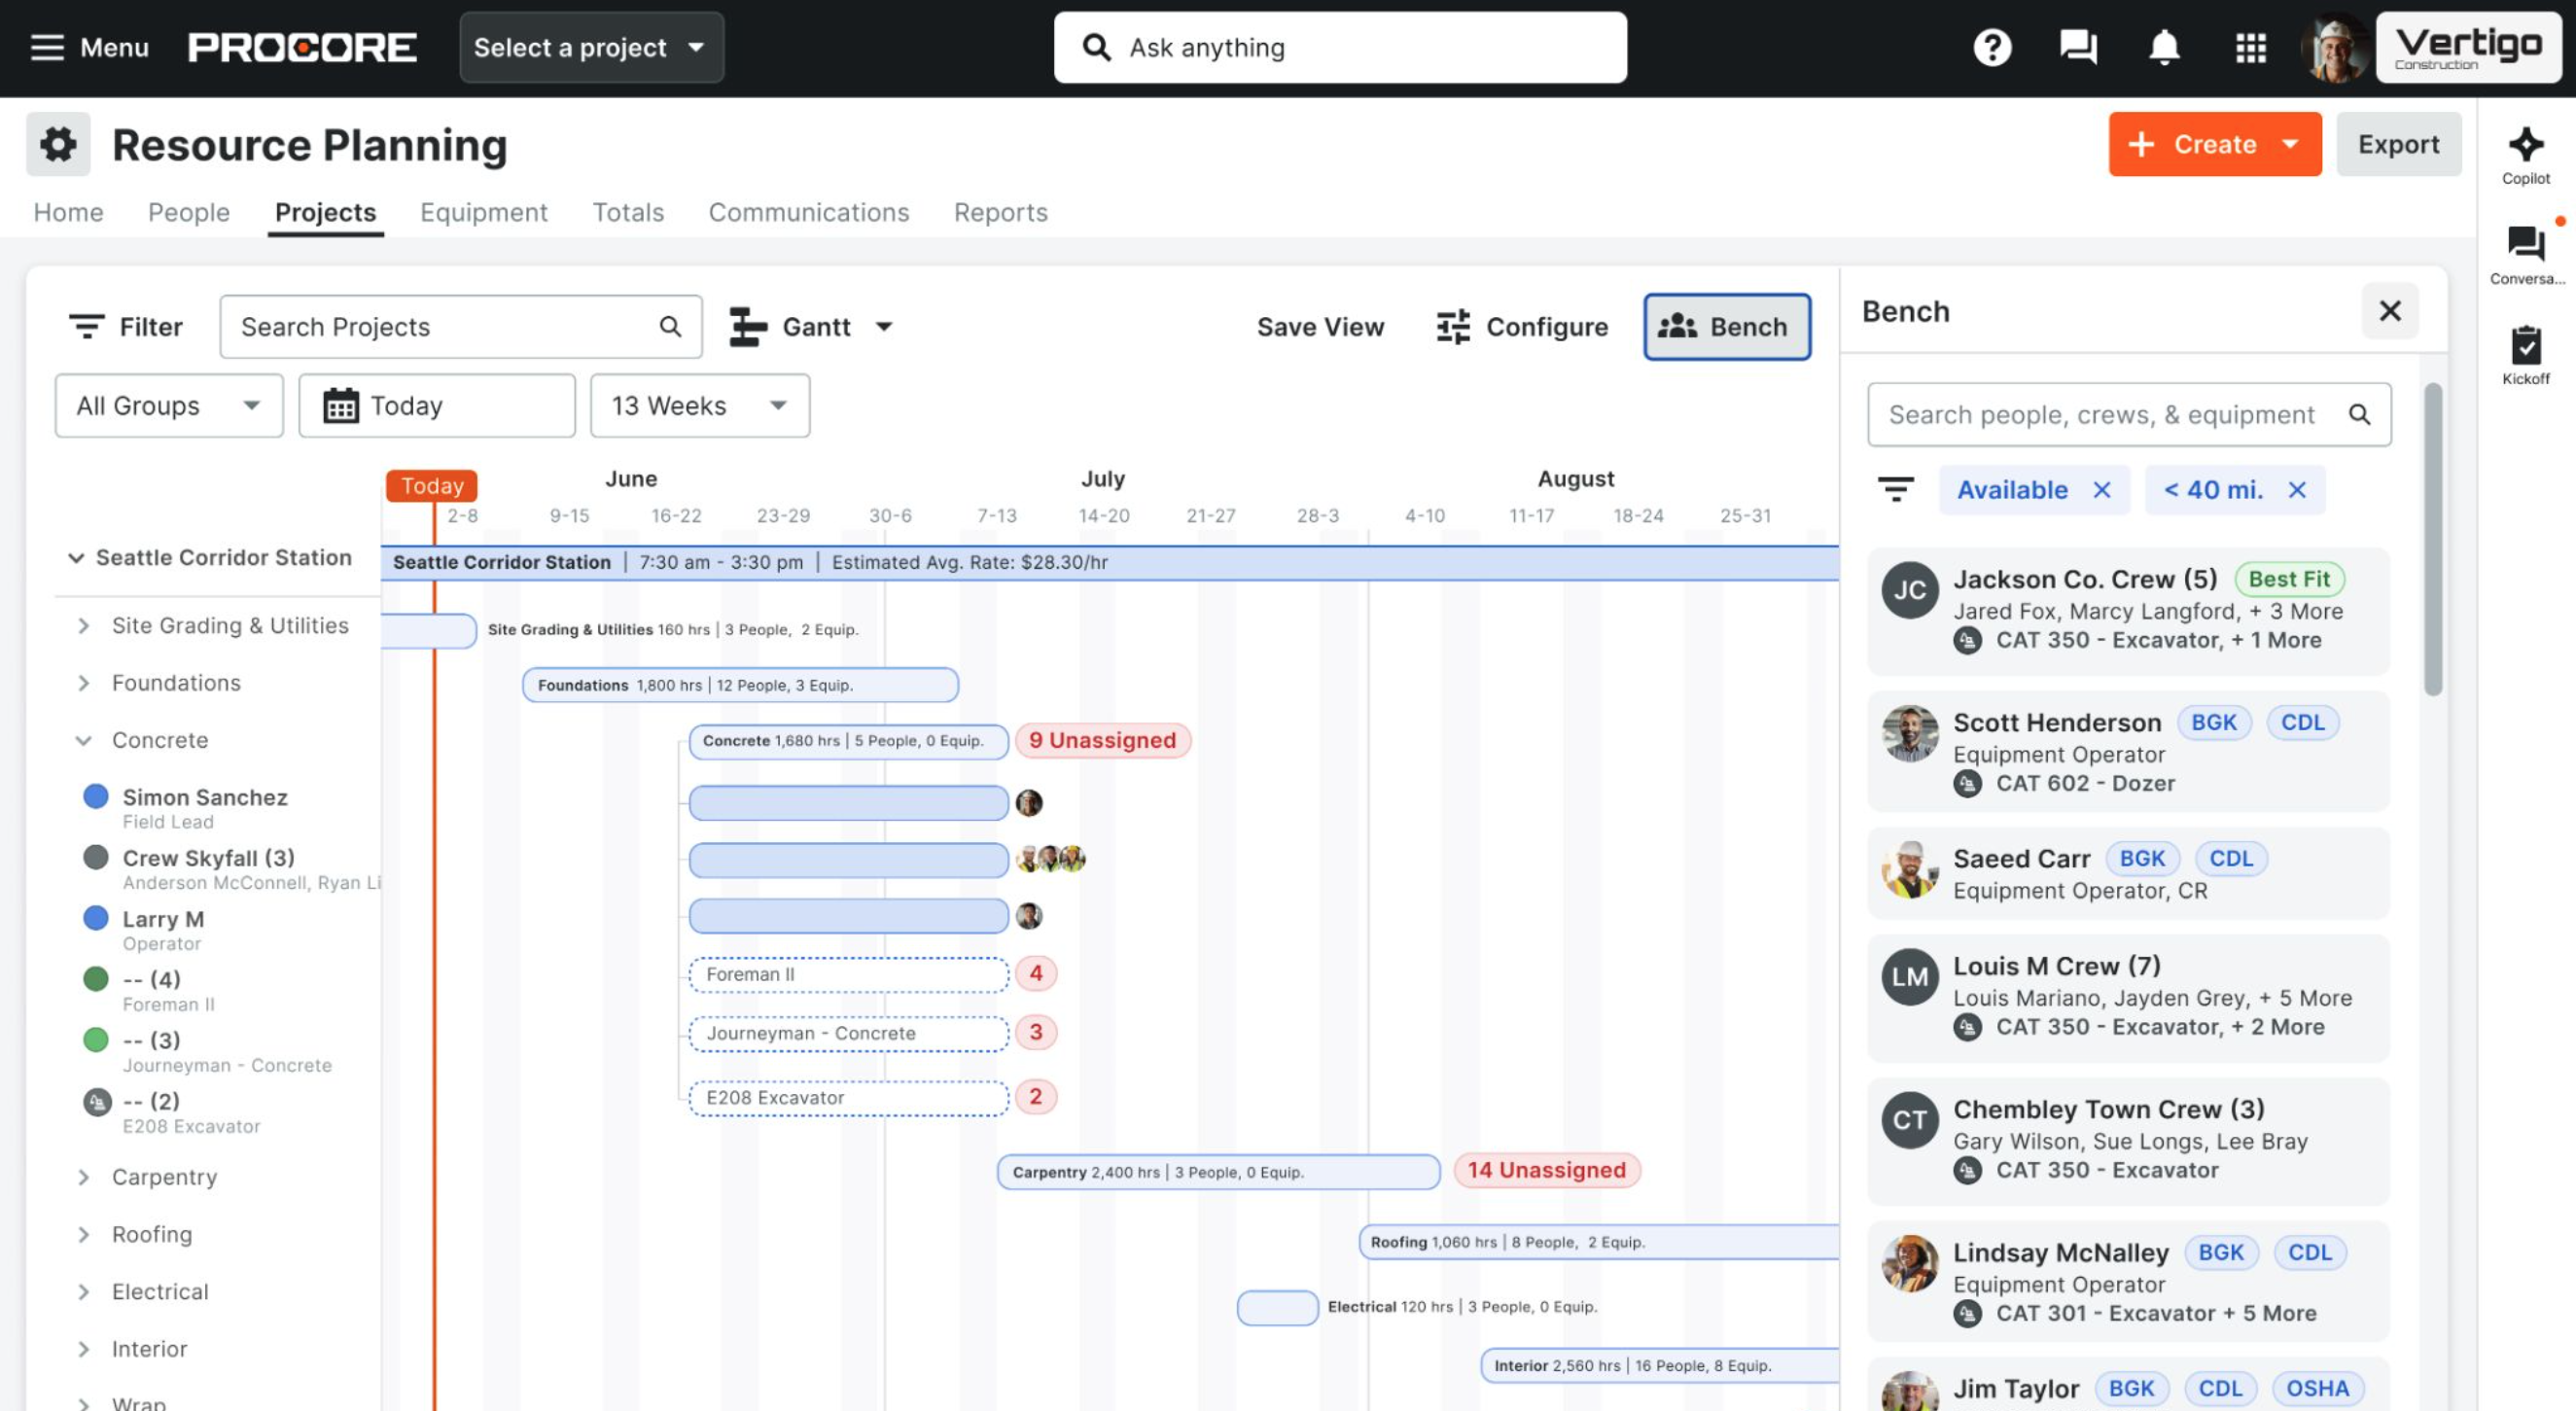Open the All Groups dropdown
The image size is (2576, 1411).
click(168, 406)
